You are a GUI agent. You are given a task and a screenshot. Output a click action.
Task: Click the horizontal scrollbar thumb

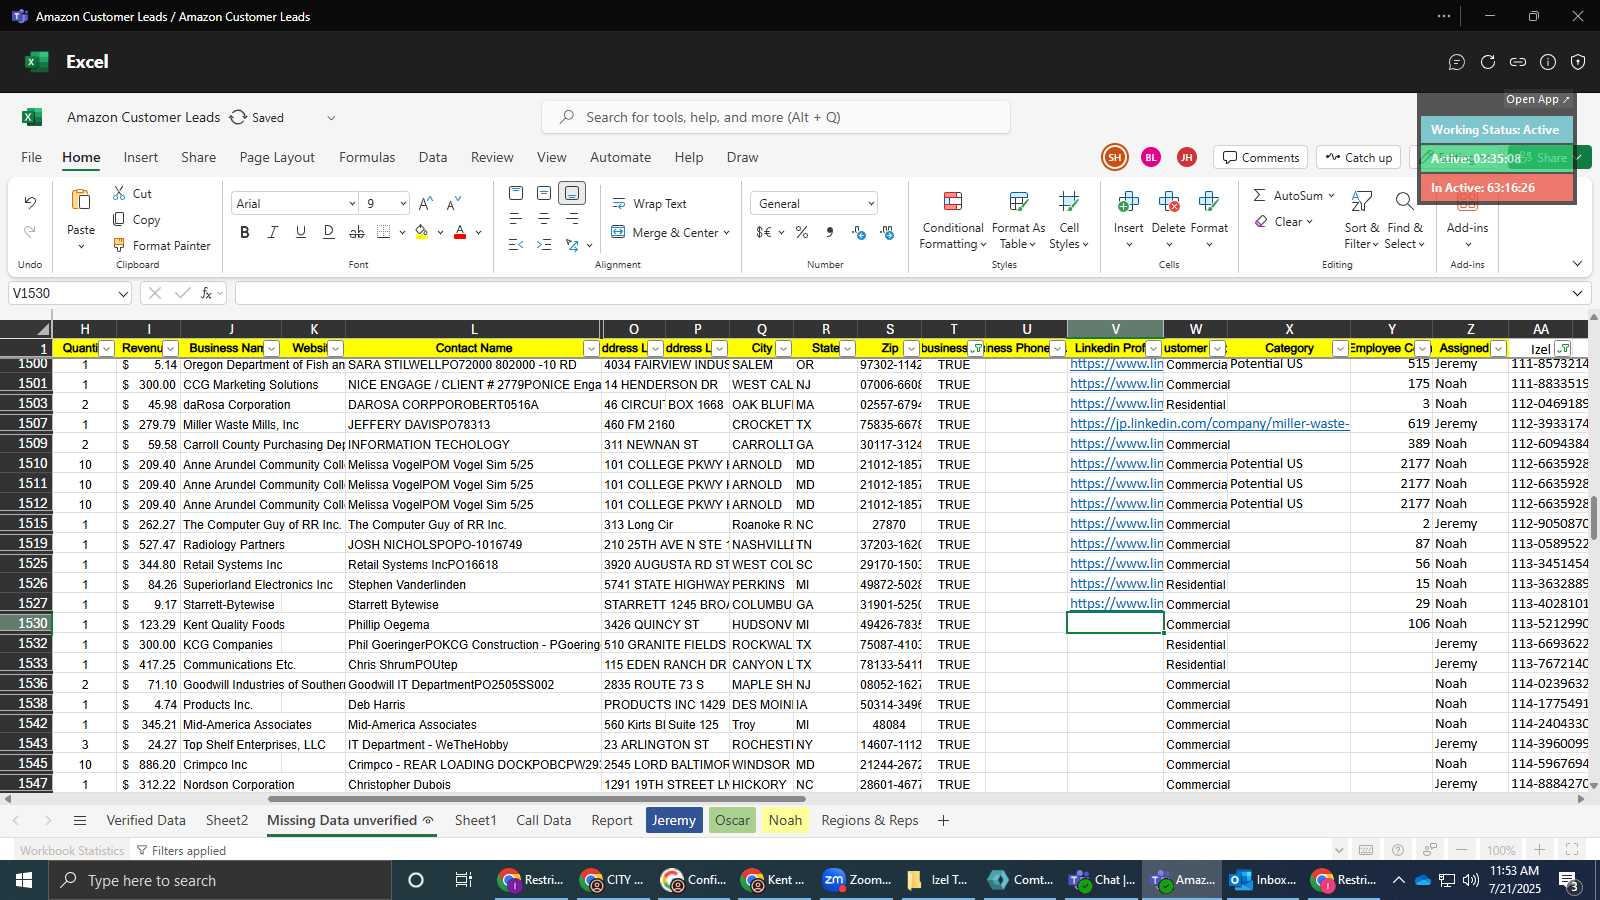(x=537, y=799)
